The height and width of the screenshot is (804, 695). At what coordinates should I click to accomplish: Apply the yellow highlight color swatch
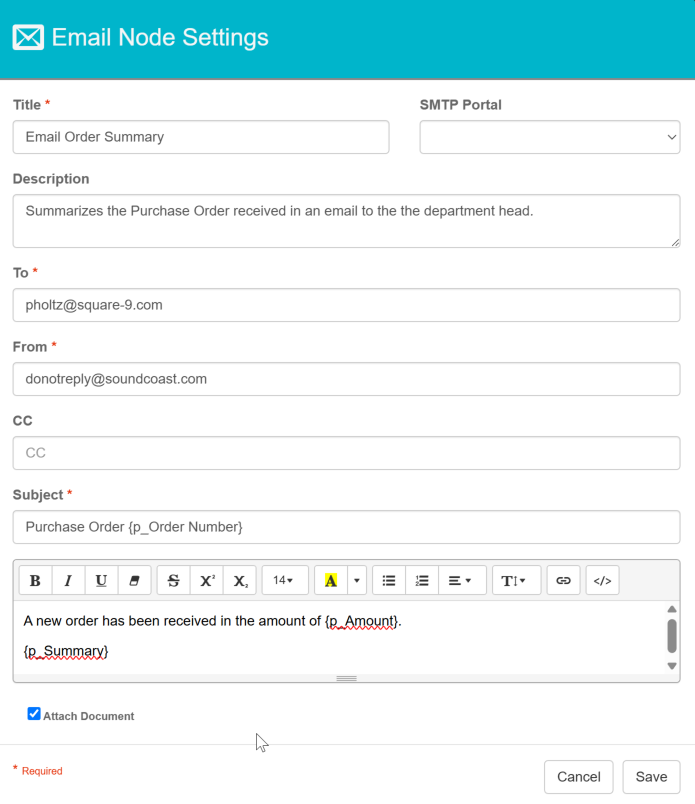tap(330, 581)
